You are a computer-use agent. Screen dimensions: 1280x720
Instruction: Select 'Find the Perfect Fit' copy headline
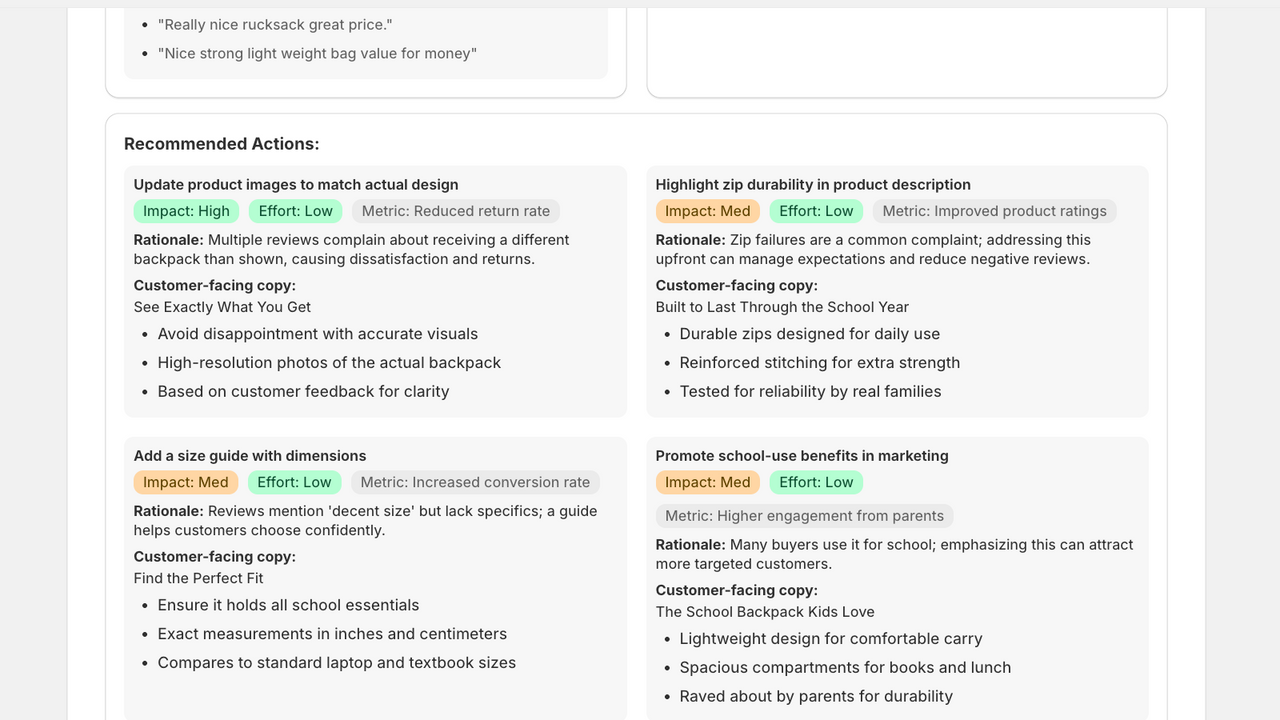[199, 578]
